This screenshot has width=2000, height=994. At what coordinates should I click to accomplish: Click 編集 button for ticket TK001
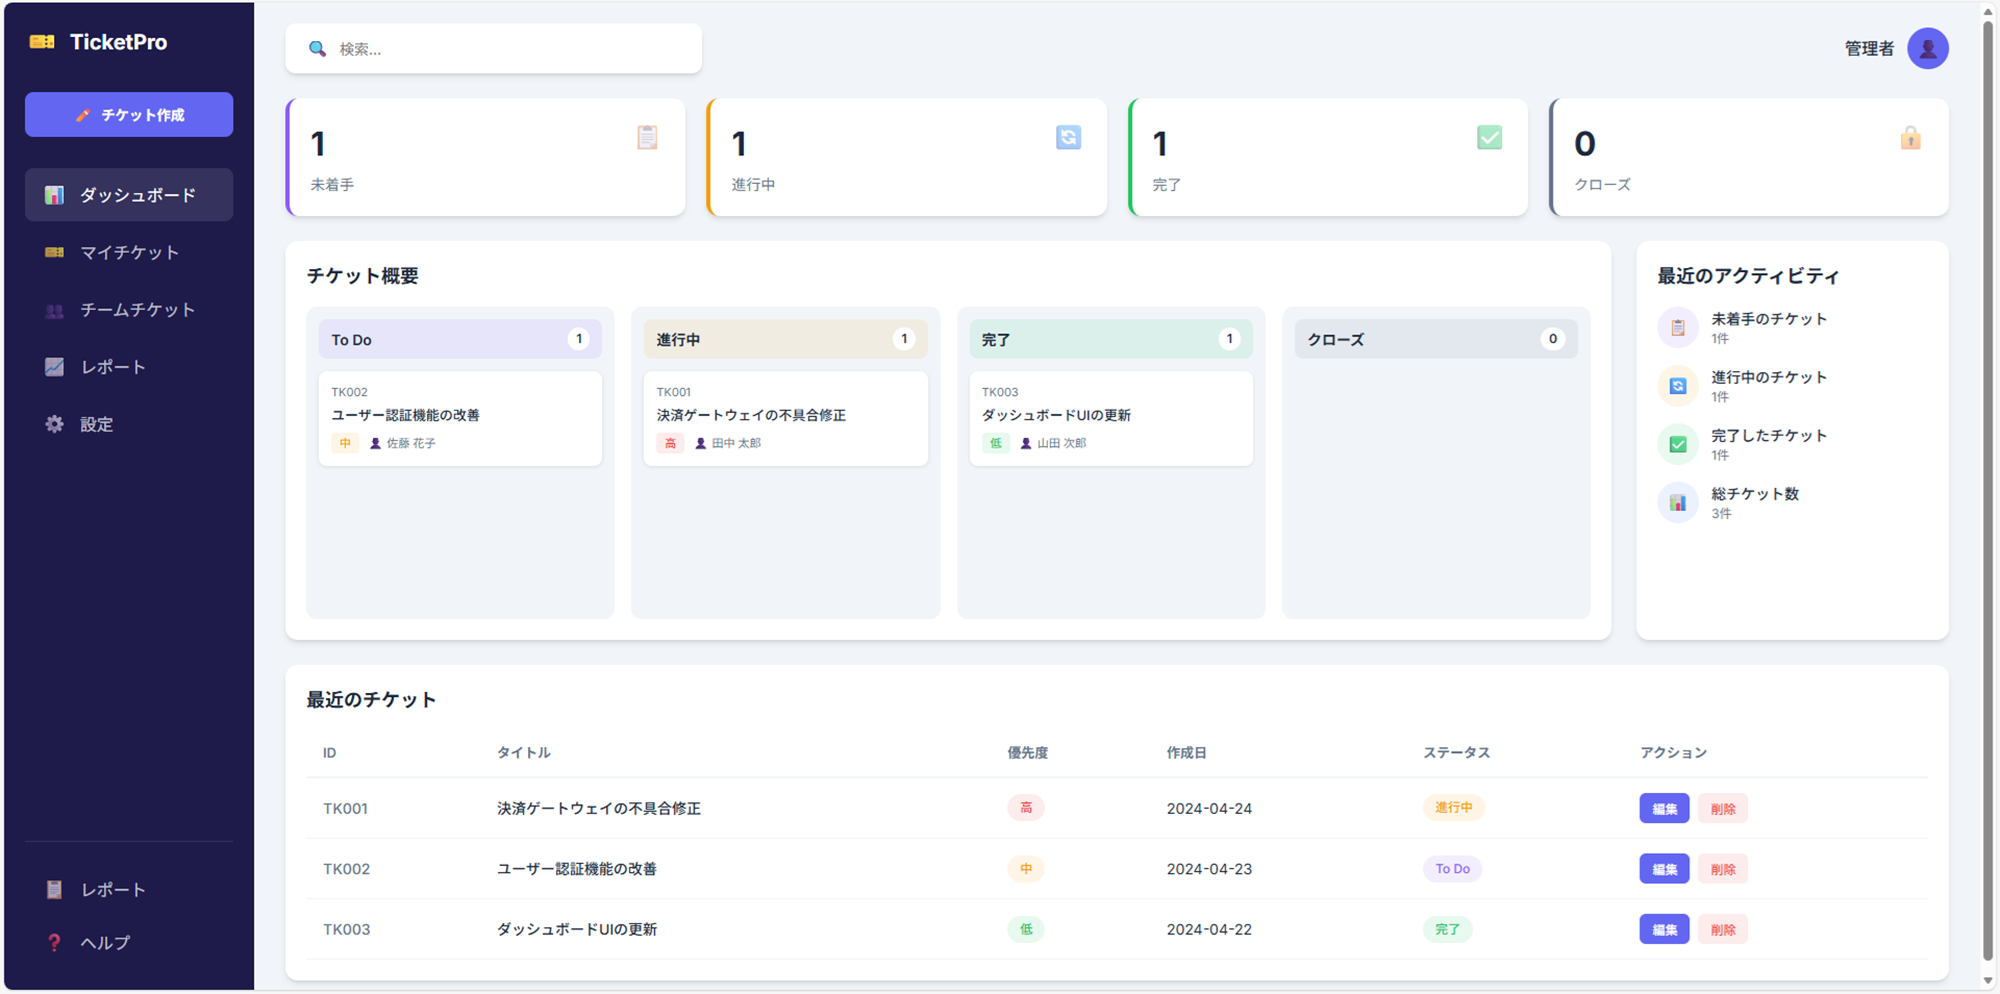[1664, 808]
